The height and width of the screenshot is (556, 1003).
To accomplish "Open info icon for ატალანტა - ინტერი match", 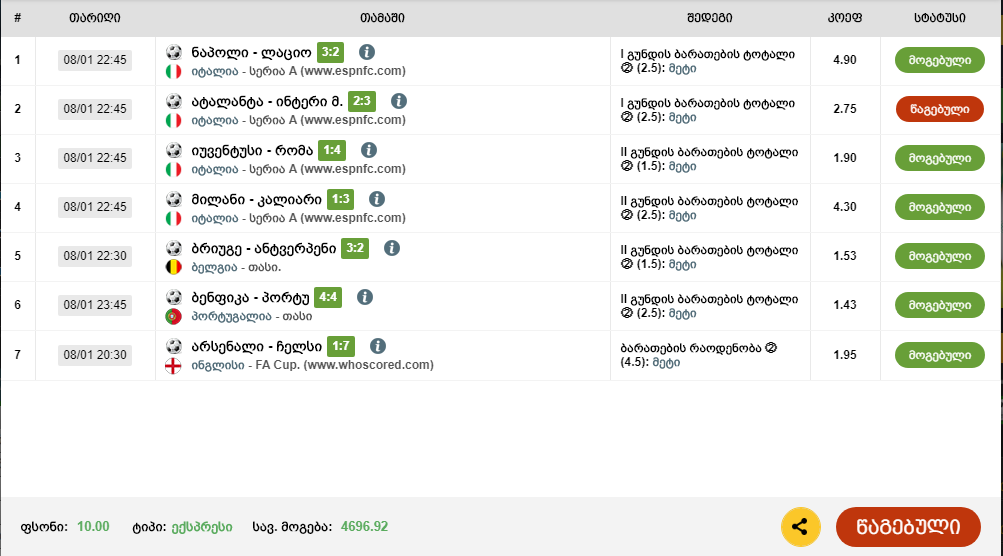I will pyautogui.click(x=399, y=101).
